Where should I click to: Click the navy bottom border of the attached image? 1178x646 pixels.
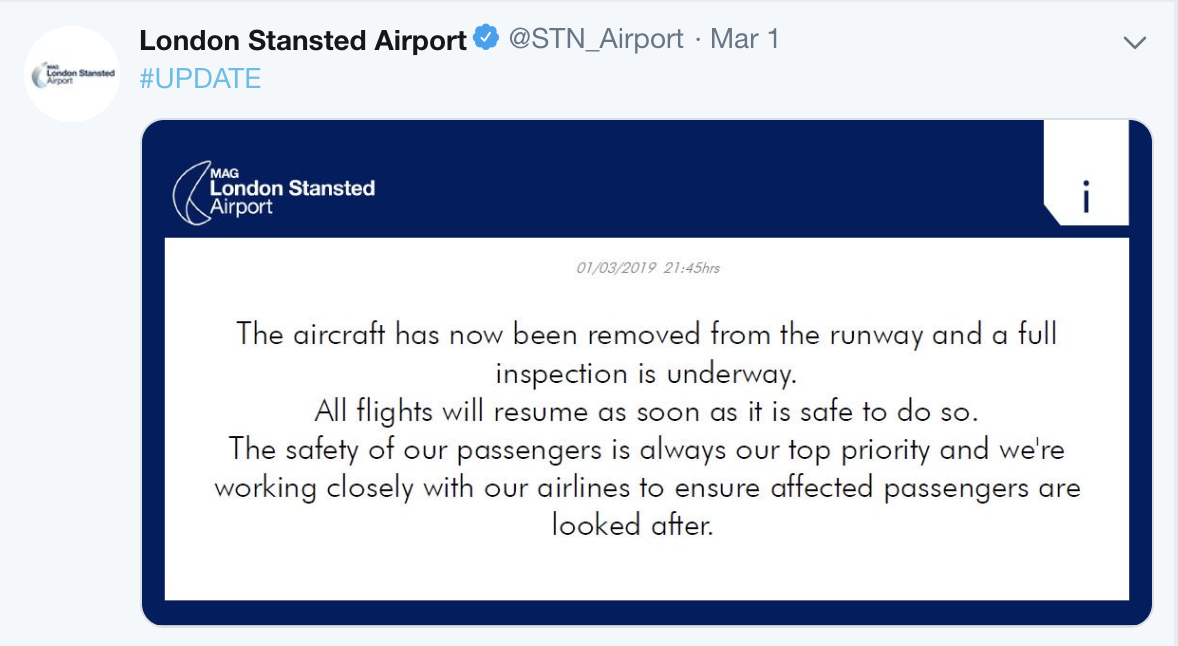(646, 612)
